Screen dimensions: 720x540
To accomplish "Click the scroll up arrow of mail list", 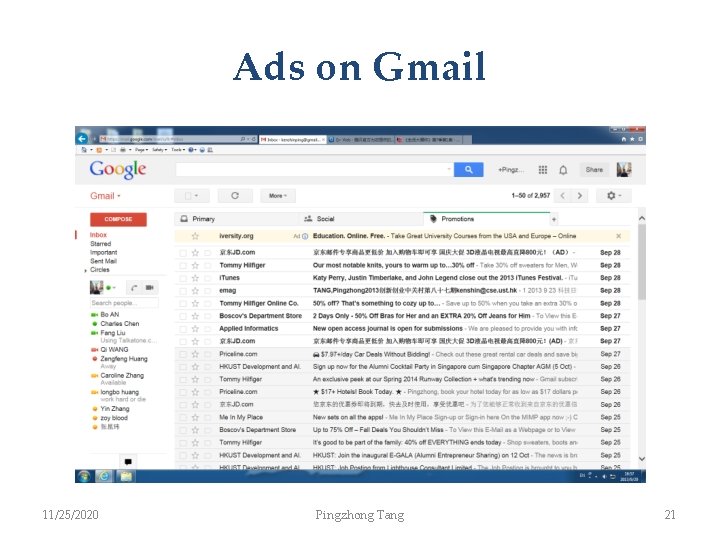I will (642, 219).
